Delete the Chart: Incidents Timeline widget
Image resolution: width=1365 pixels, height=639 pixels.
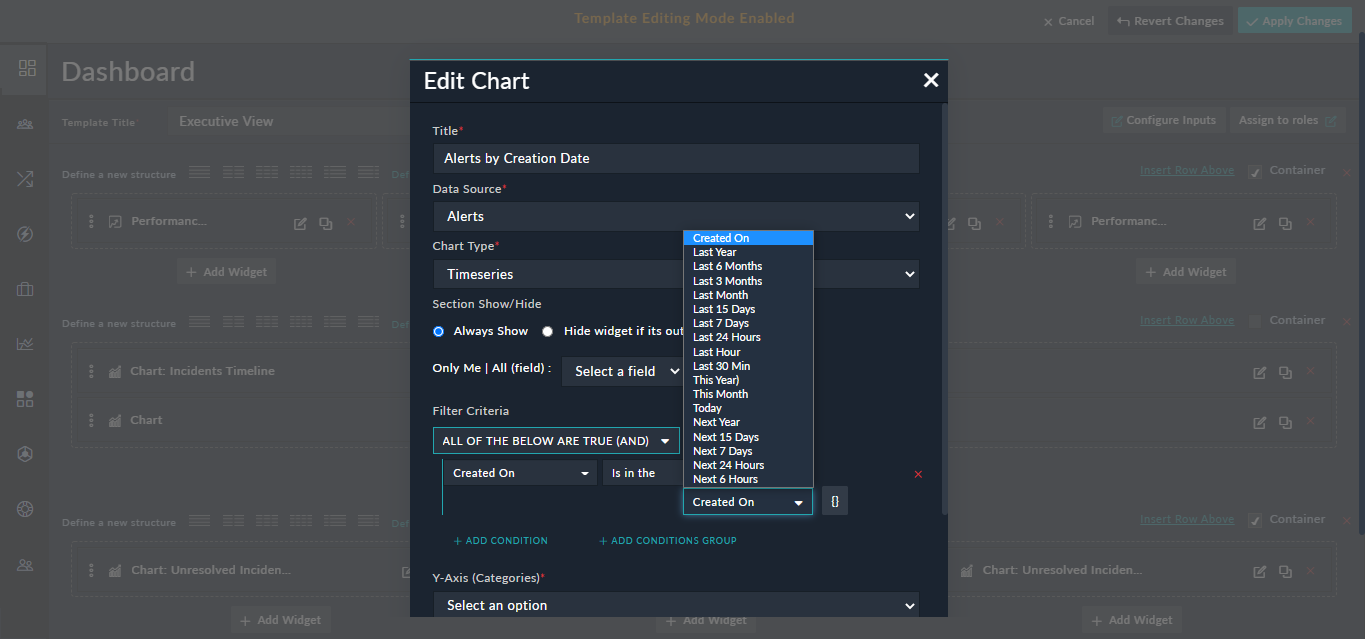(x=1310, y=372)
